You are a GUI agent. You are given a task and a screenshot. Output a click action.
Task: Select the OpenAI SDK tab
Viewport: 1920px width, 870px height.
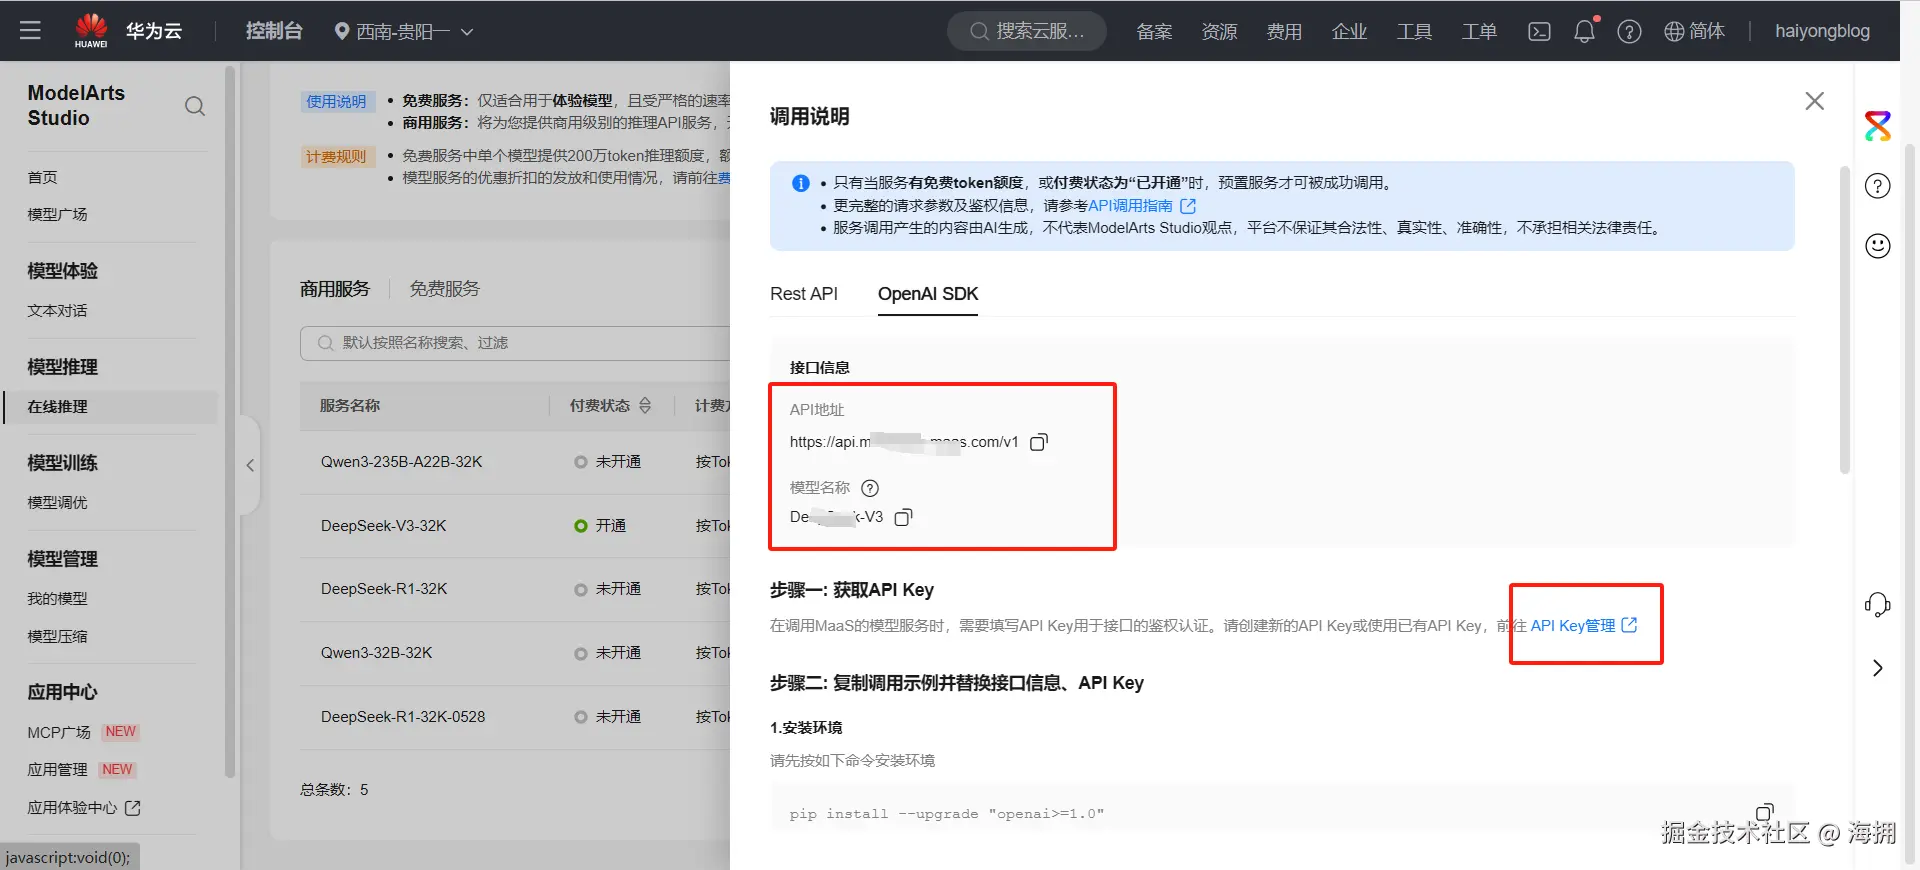[x=928, y=294]
